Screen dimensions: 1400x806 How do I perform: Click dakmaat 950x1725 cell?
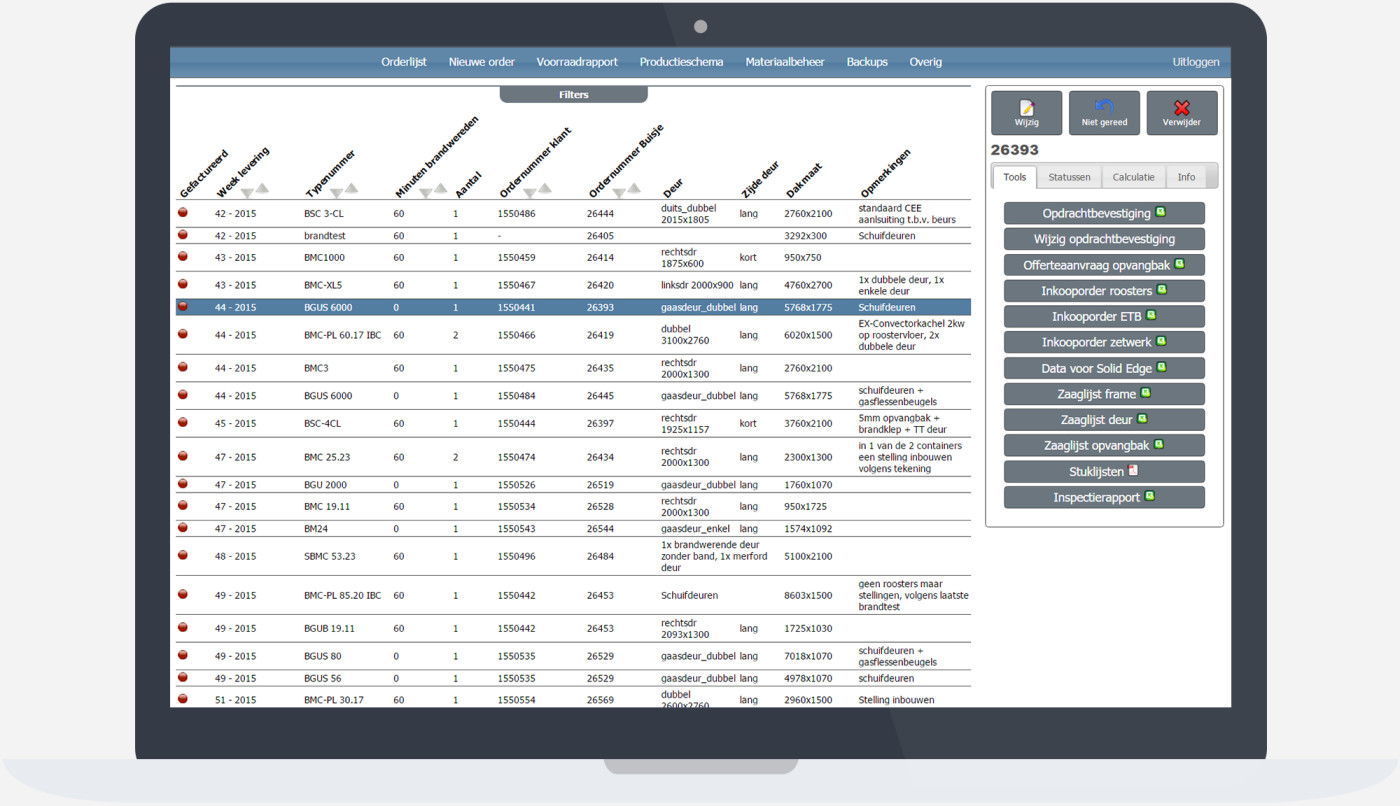tap(805, 506)
